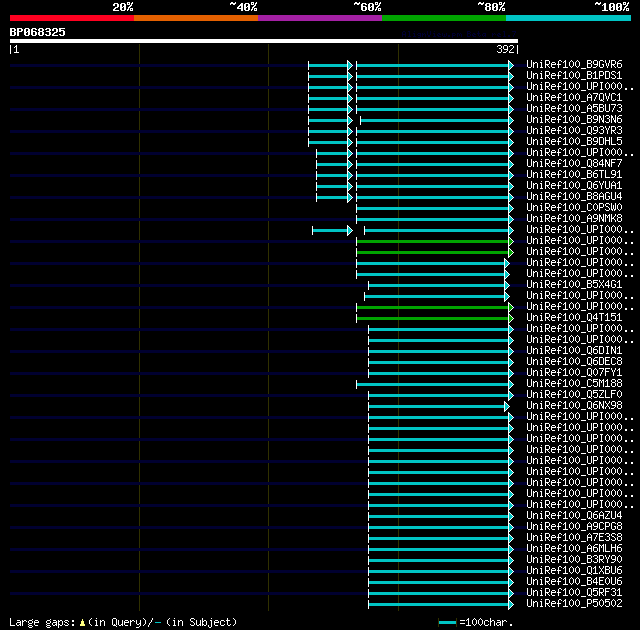Select the UniRef100_Q6NX98 label
Image resolution: width=640 pixels, height=630 pixels.
click(574, 406)
